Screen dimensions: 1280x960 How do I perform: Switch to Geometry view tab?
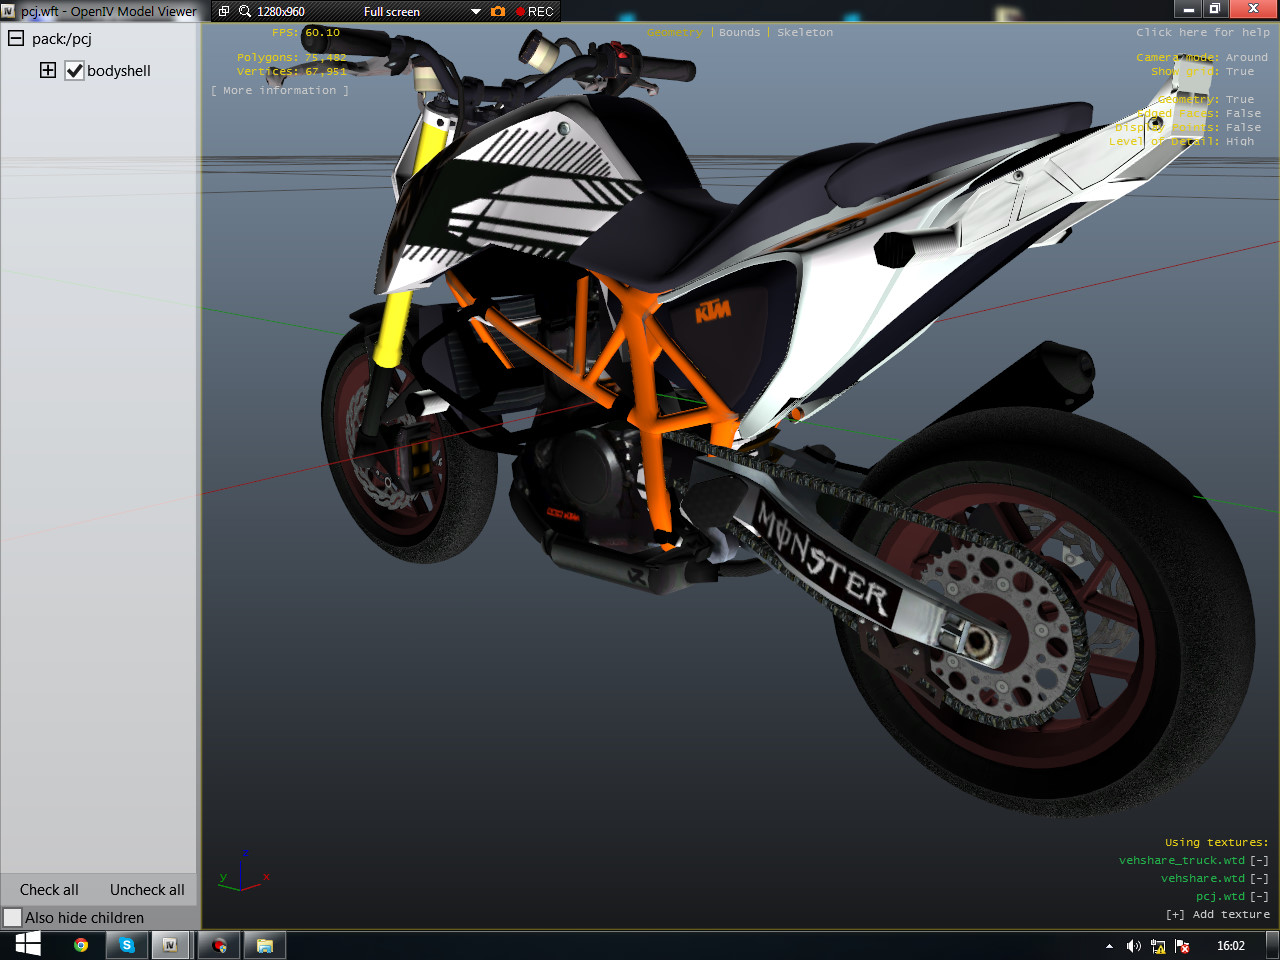point(675,32)
